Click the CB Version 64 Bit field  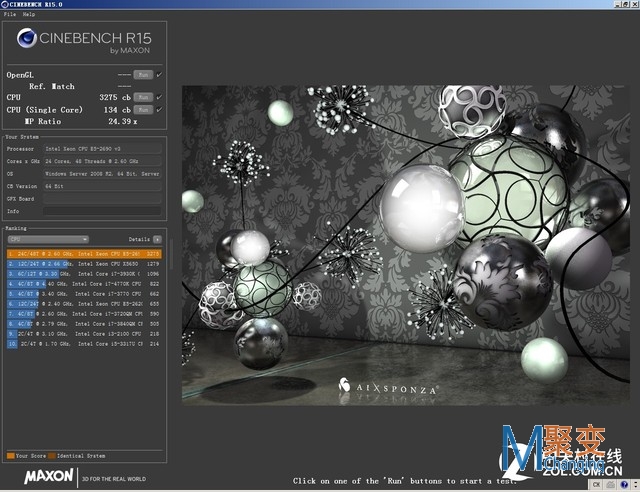click(x=102, y=186)
